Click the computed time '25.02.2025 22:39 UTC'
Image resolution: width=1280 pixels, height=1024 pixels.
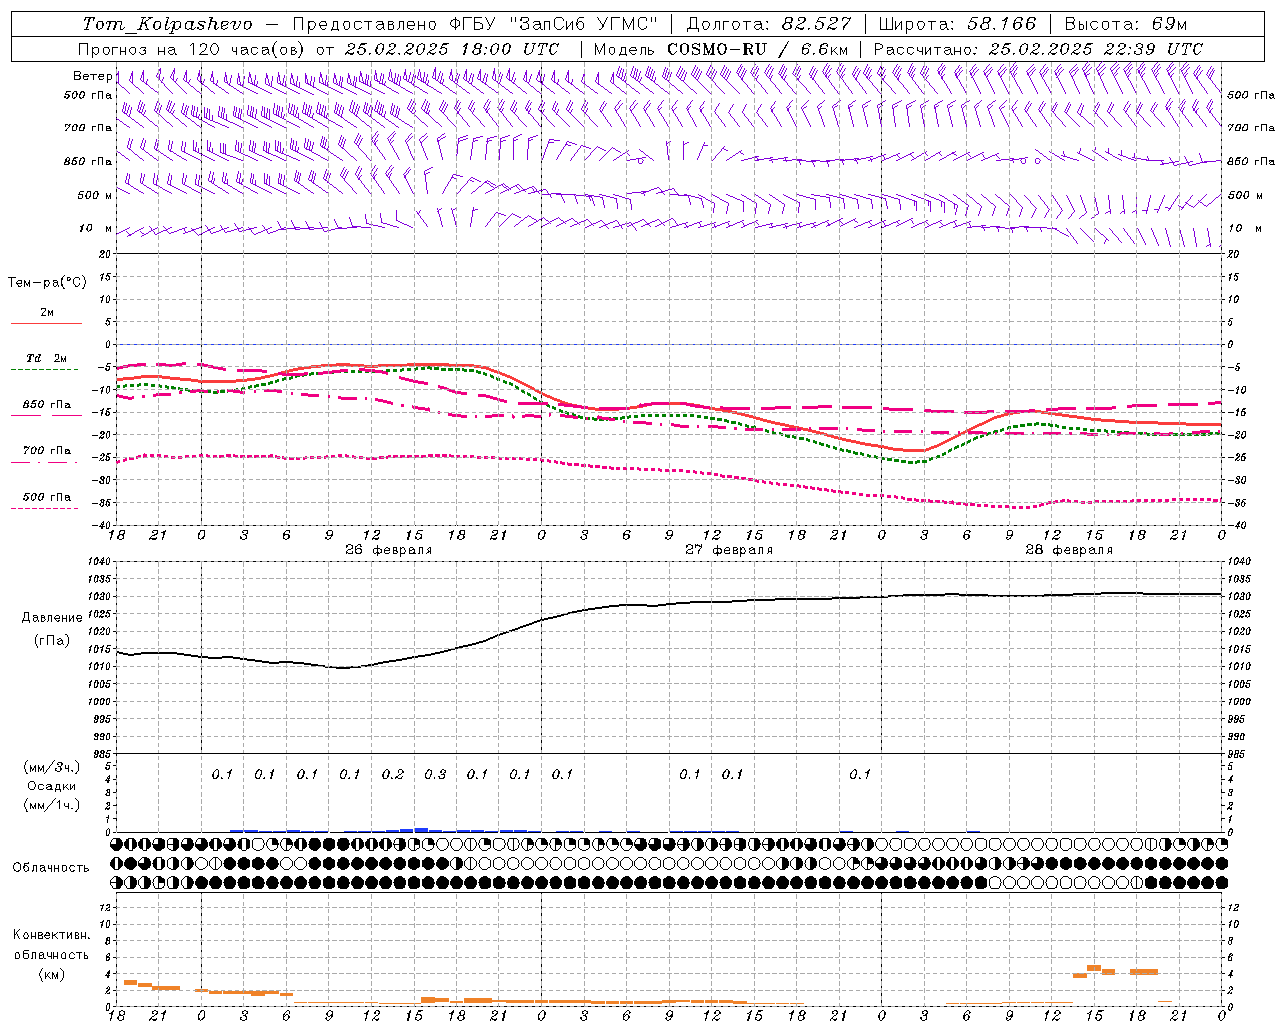1096,49
